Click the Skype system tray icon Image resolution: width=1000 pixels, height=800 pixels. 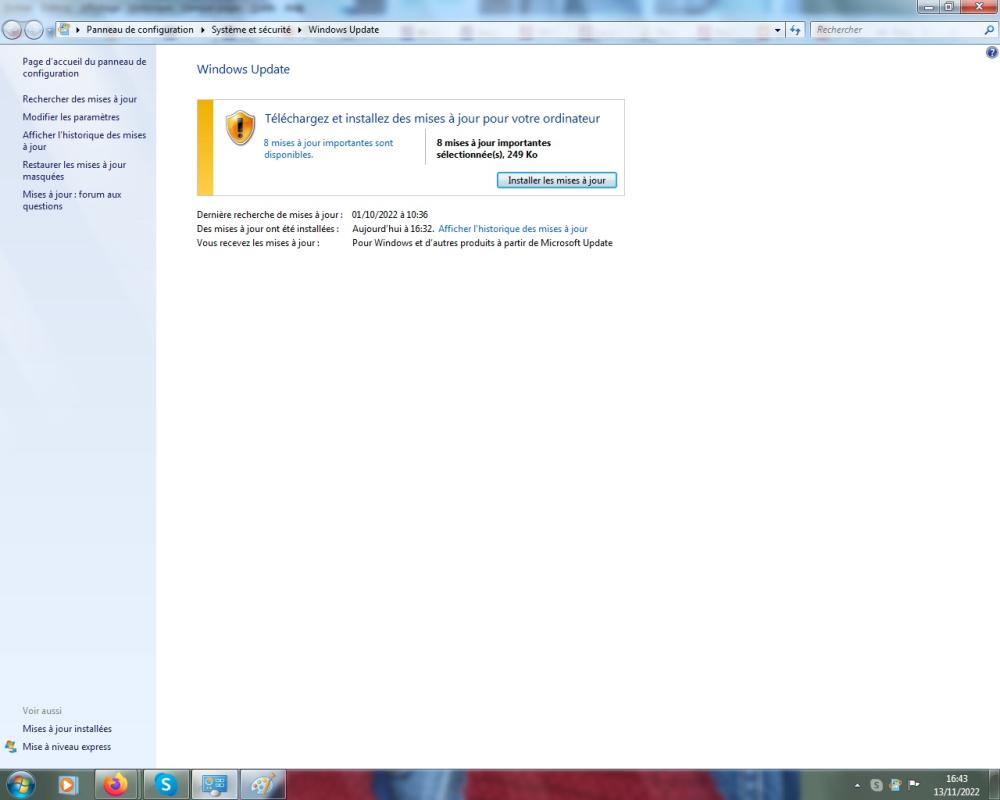click(x=876, y=785)
